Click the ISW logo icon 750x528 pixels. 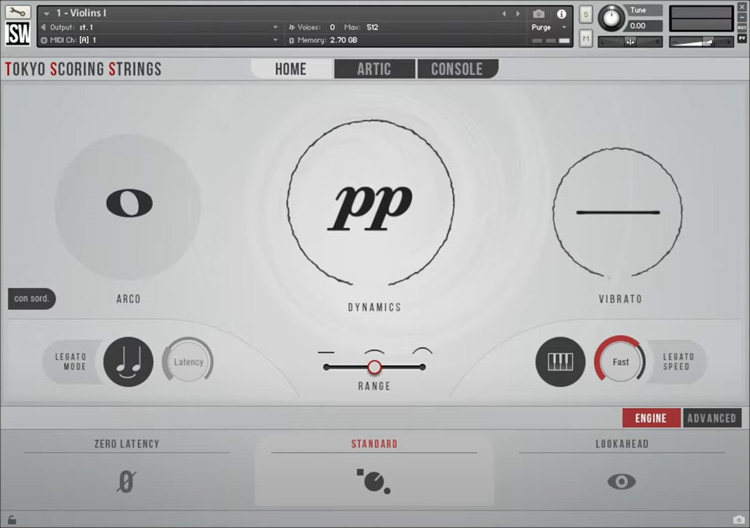[18, 33]
